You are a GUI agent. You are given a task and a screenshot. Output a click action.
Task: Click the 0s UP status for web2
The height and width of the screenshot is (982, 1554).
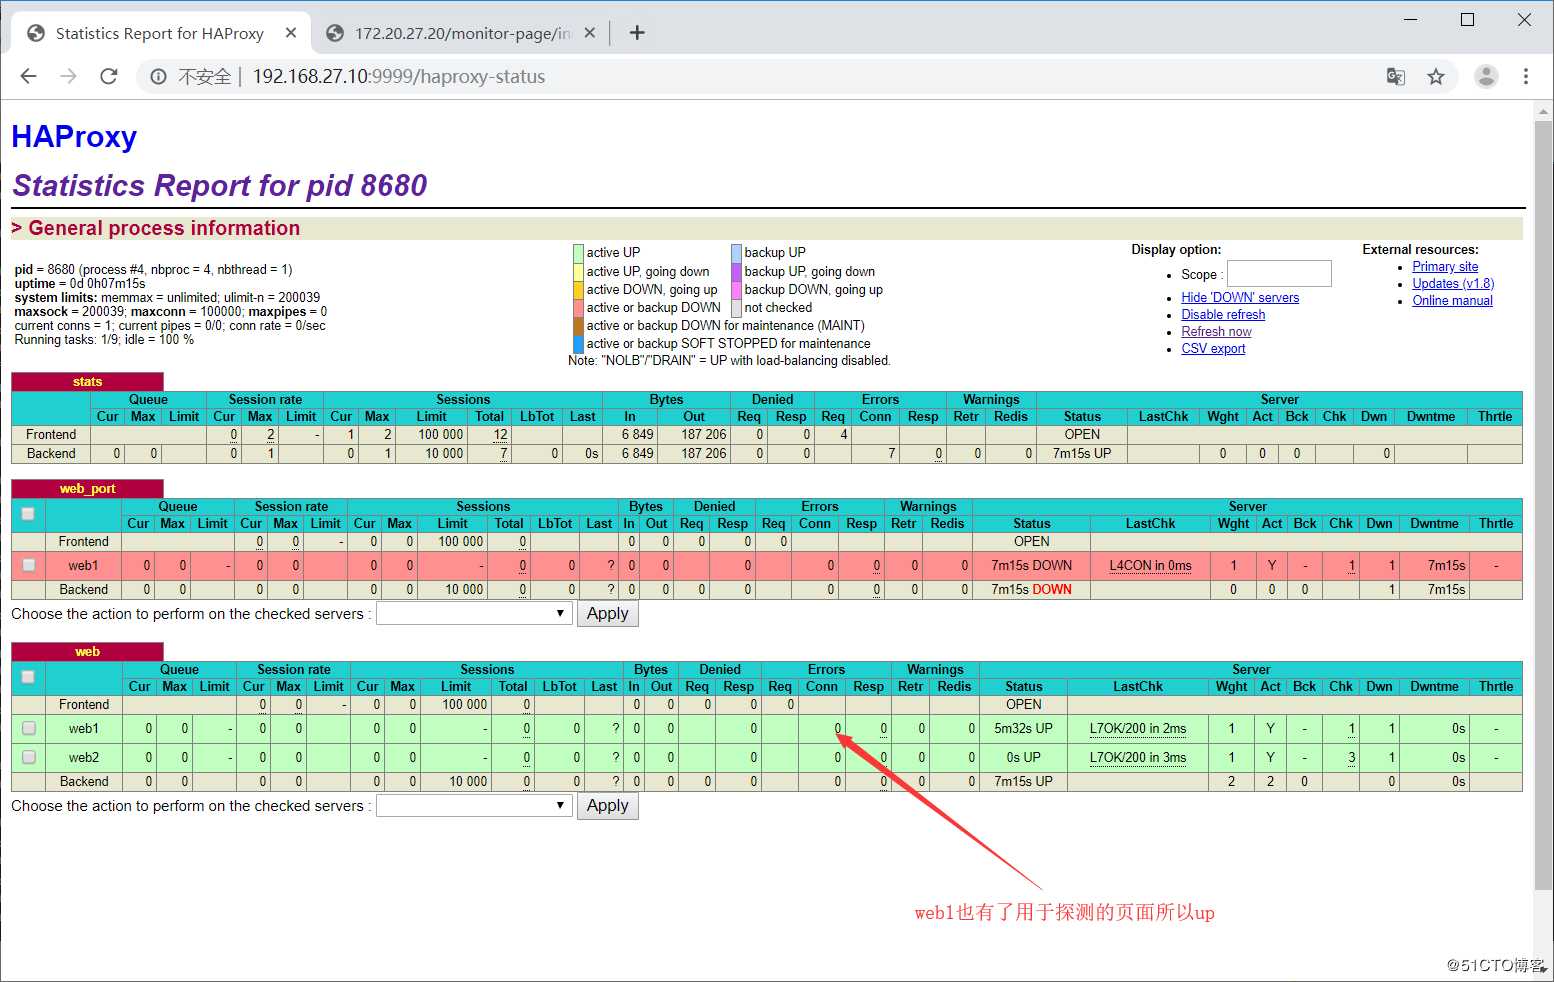1023,757
